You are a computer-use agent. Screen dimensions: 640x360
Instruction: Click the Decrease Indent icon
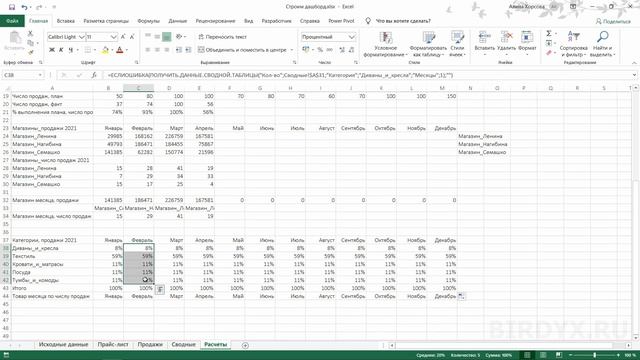click(179, 50)
